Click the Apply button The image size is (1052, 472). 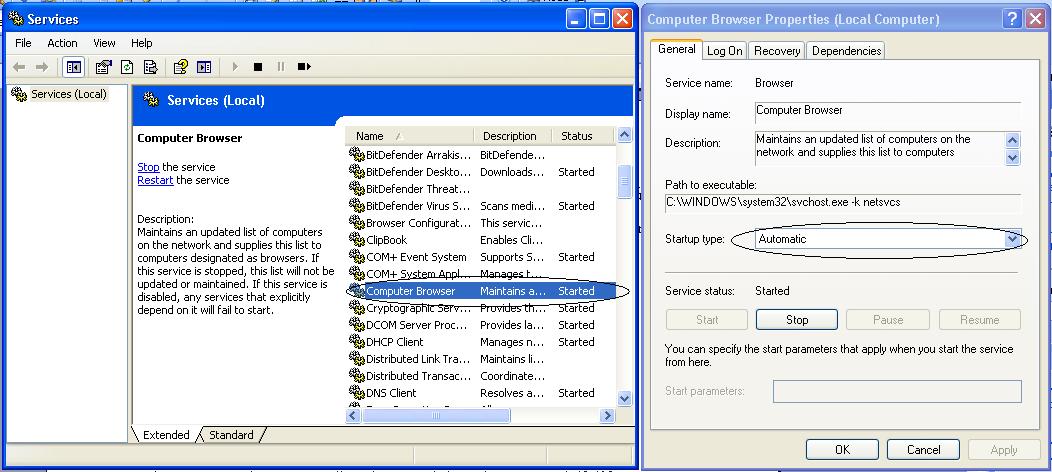click(x=1004, y=450)
